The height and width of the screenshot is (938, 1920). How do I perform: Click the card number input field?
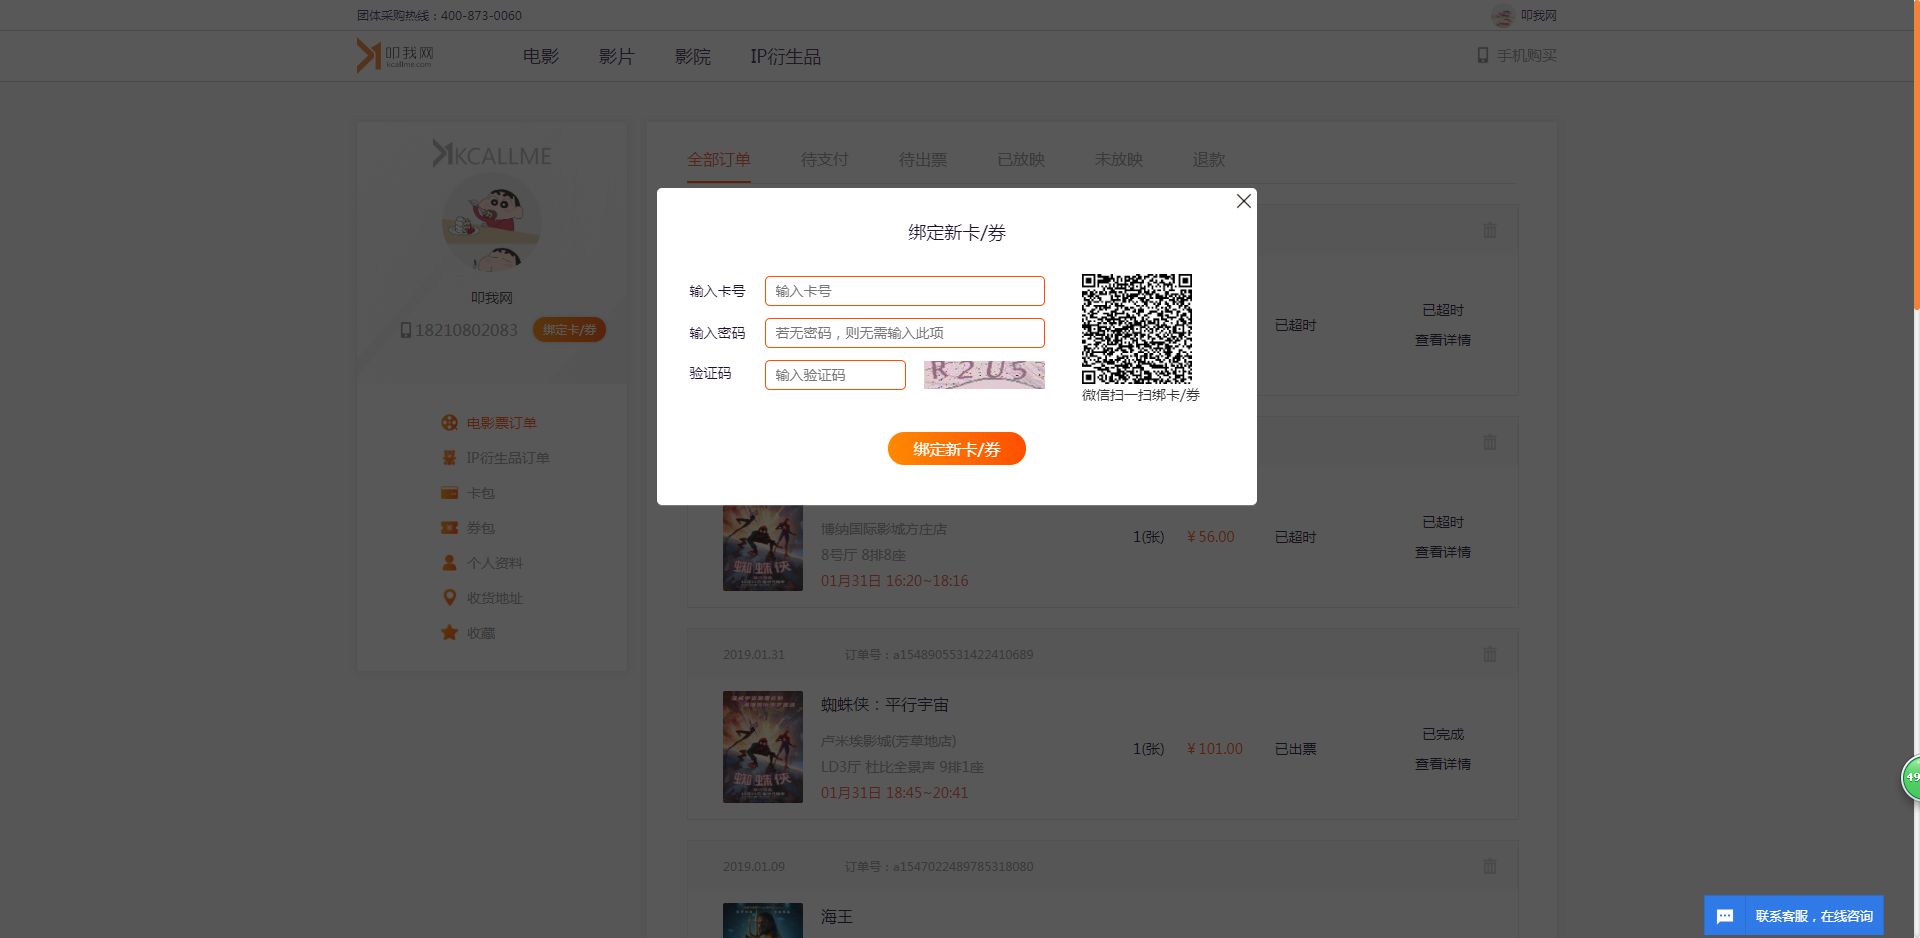coord(904,291)
